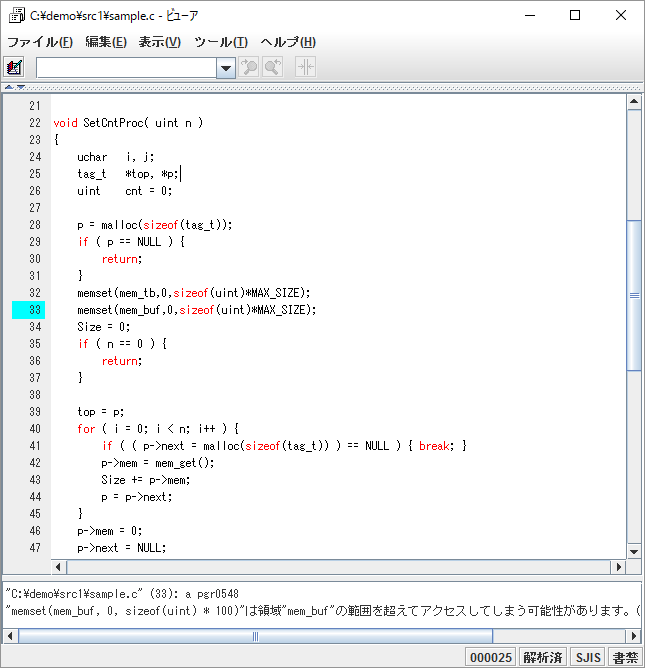This screenshot has width=645, height=668.
Task: Click the 'Size += p->mem;' line
Action: (x=146, y=480)
